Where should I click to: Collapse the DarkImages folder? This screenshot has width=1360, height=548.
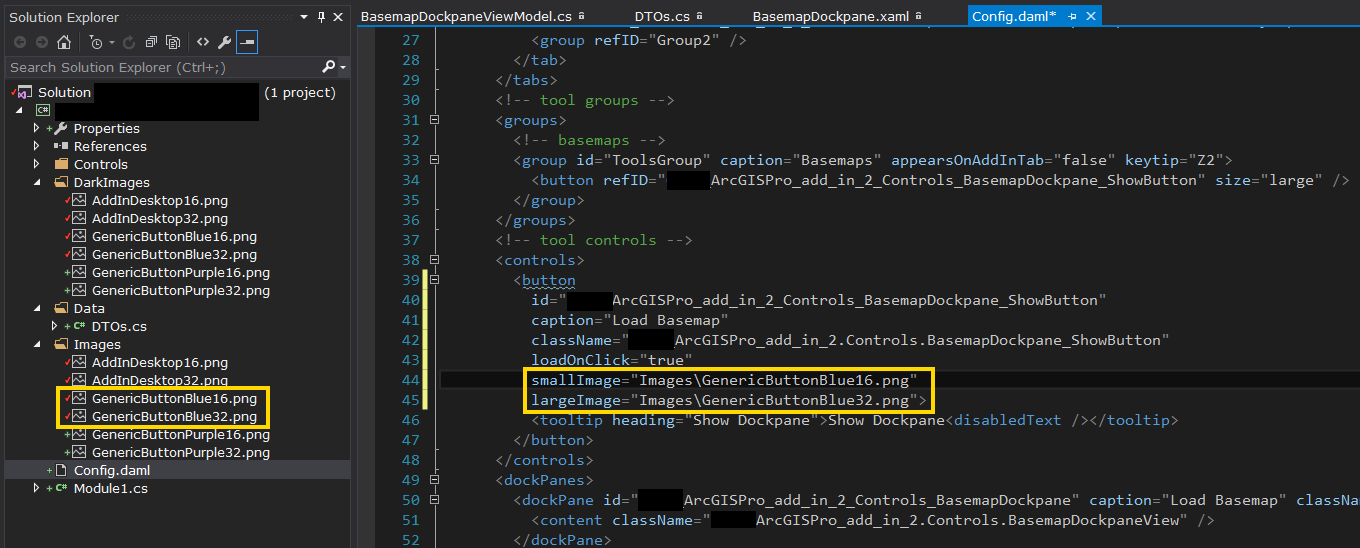click(x=37, y=182)
